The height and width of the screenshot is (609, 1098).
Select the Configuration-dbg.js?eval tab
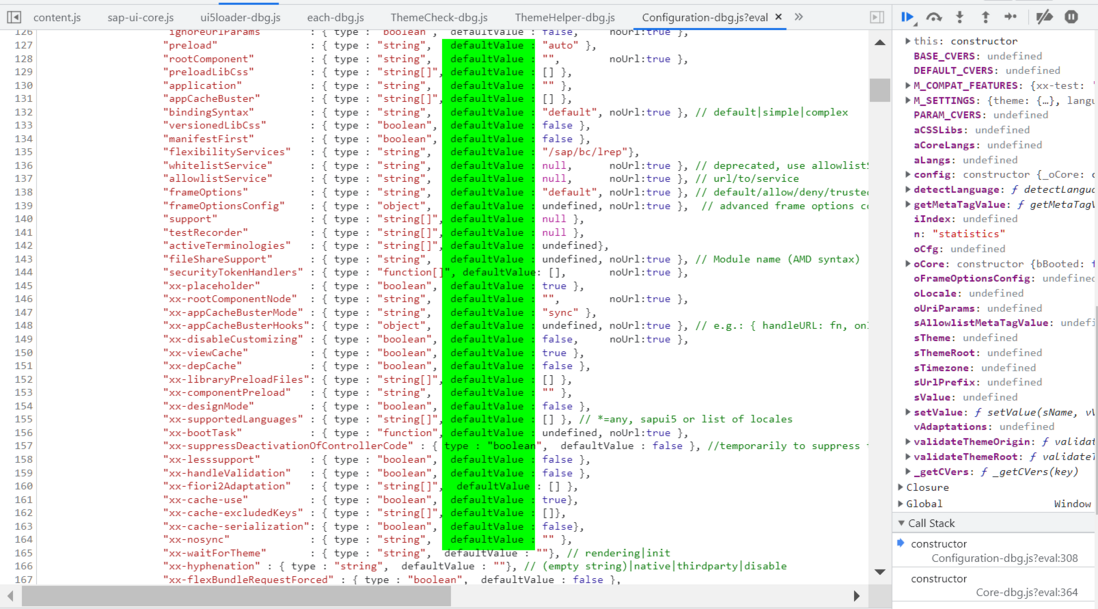pos(704,18)
